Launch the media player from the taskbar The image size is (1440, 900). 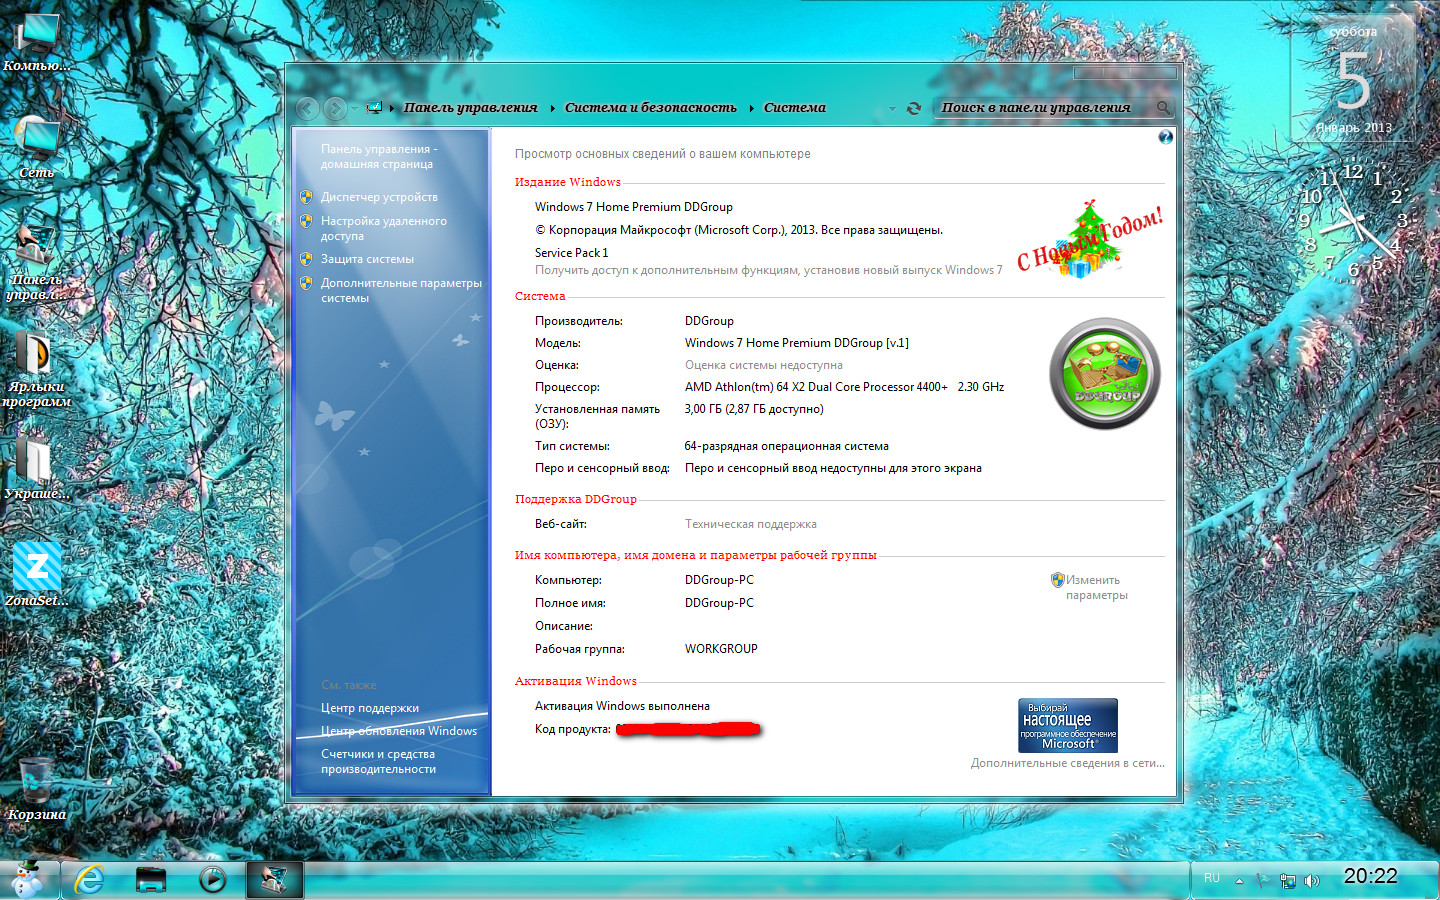(212, 879)
